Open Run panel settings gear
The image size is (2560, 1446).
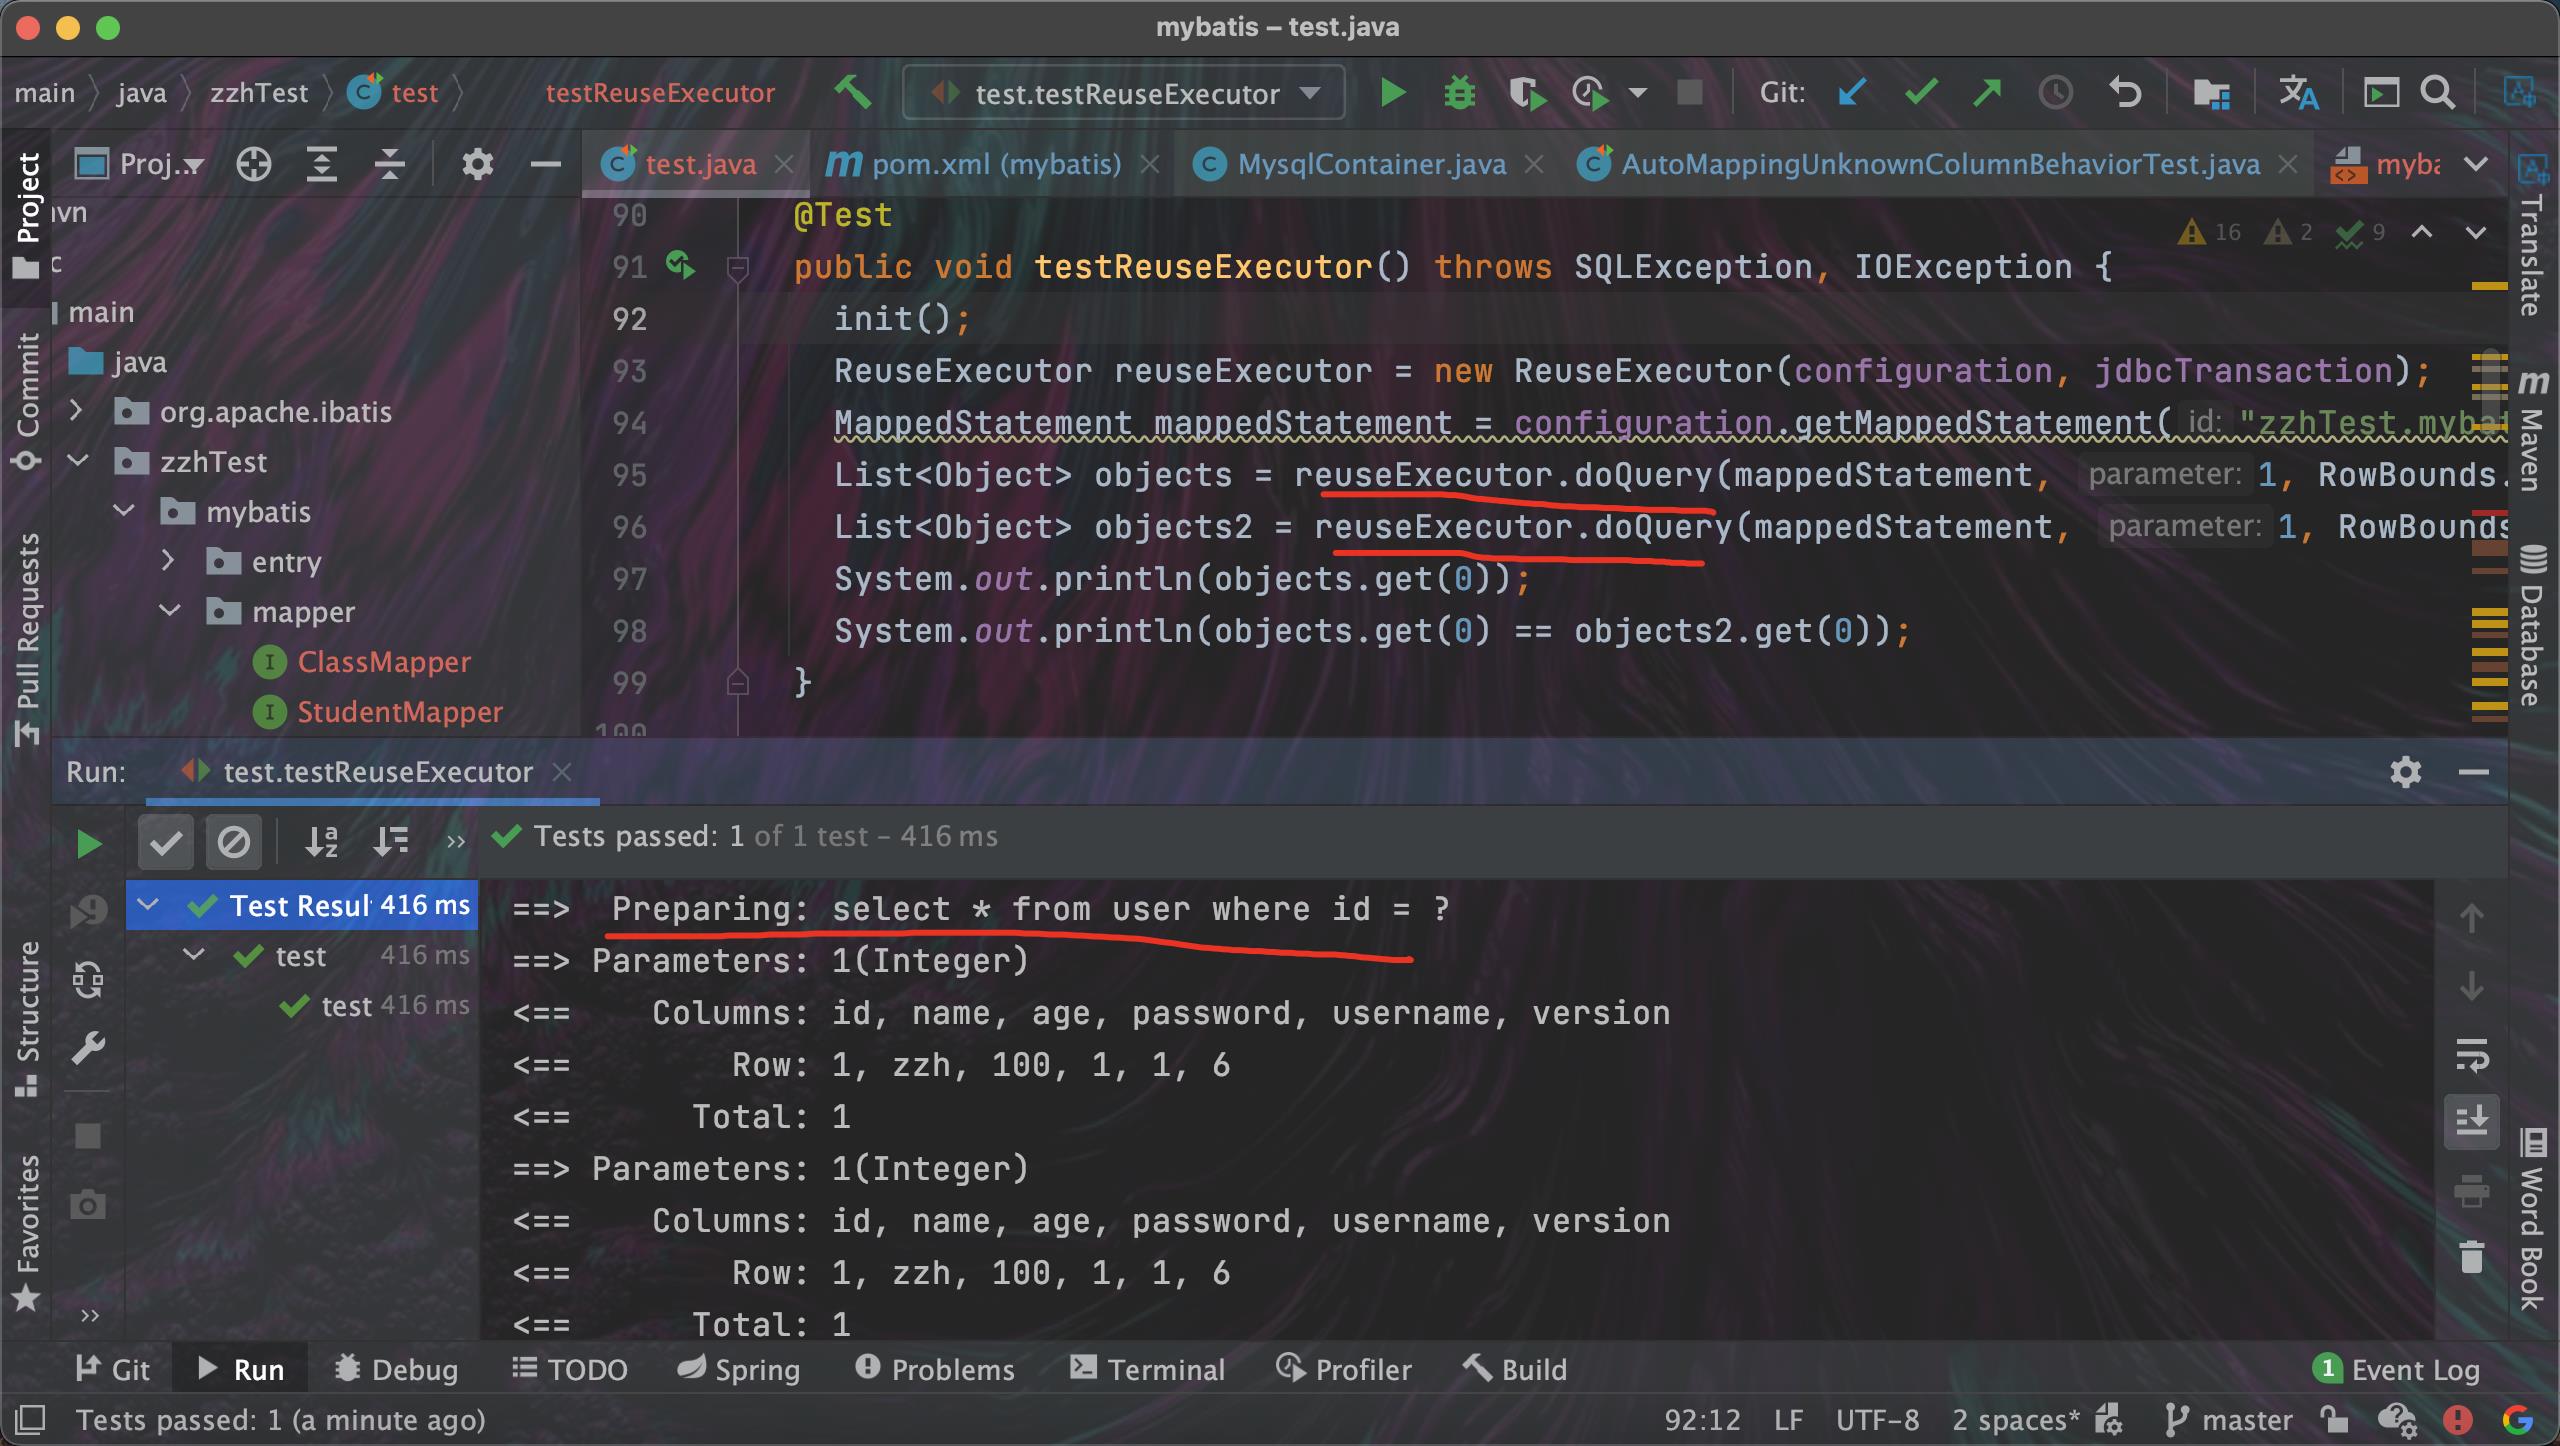[x=2405, y=771]
